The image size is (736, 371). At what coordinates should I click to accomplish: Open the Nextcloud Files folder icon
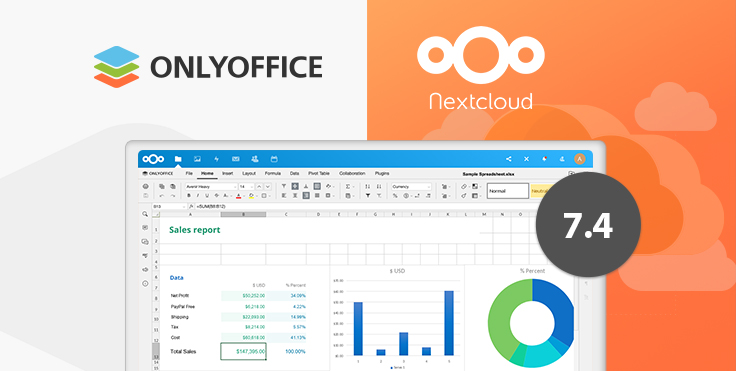(178, 159)
